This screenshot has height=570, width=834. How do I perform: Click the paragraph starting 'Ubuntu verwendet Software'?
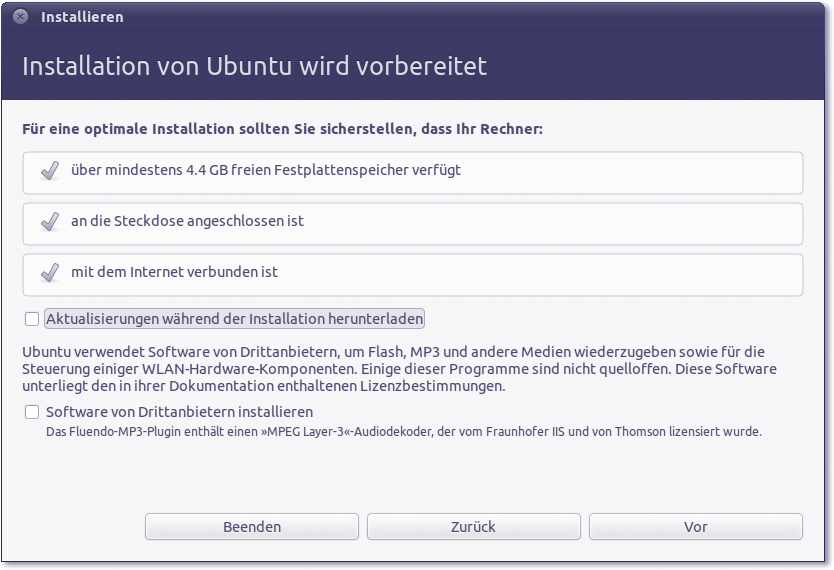click(400, 369)
